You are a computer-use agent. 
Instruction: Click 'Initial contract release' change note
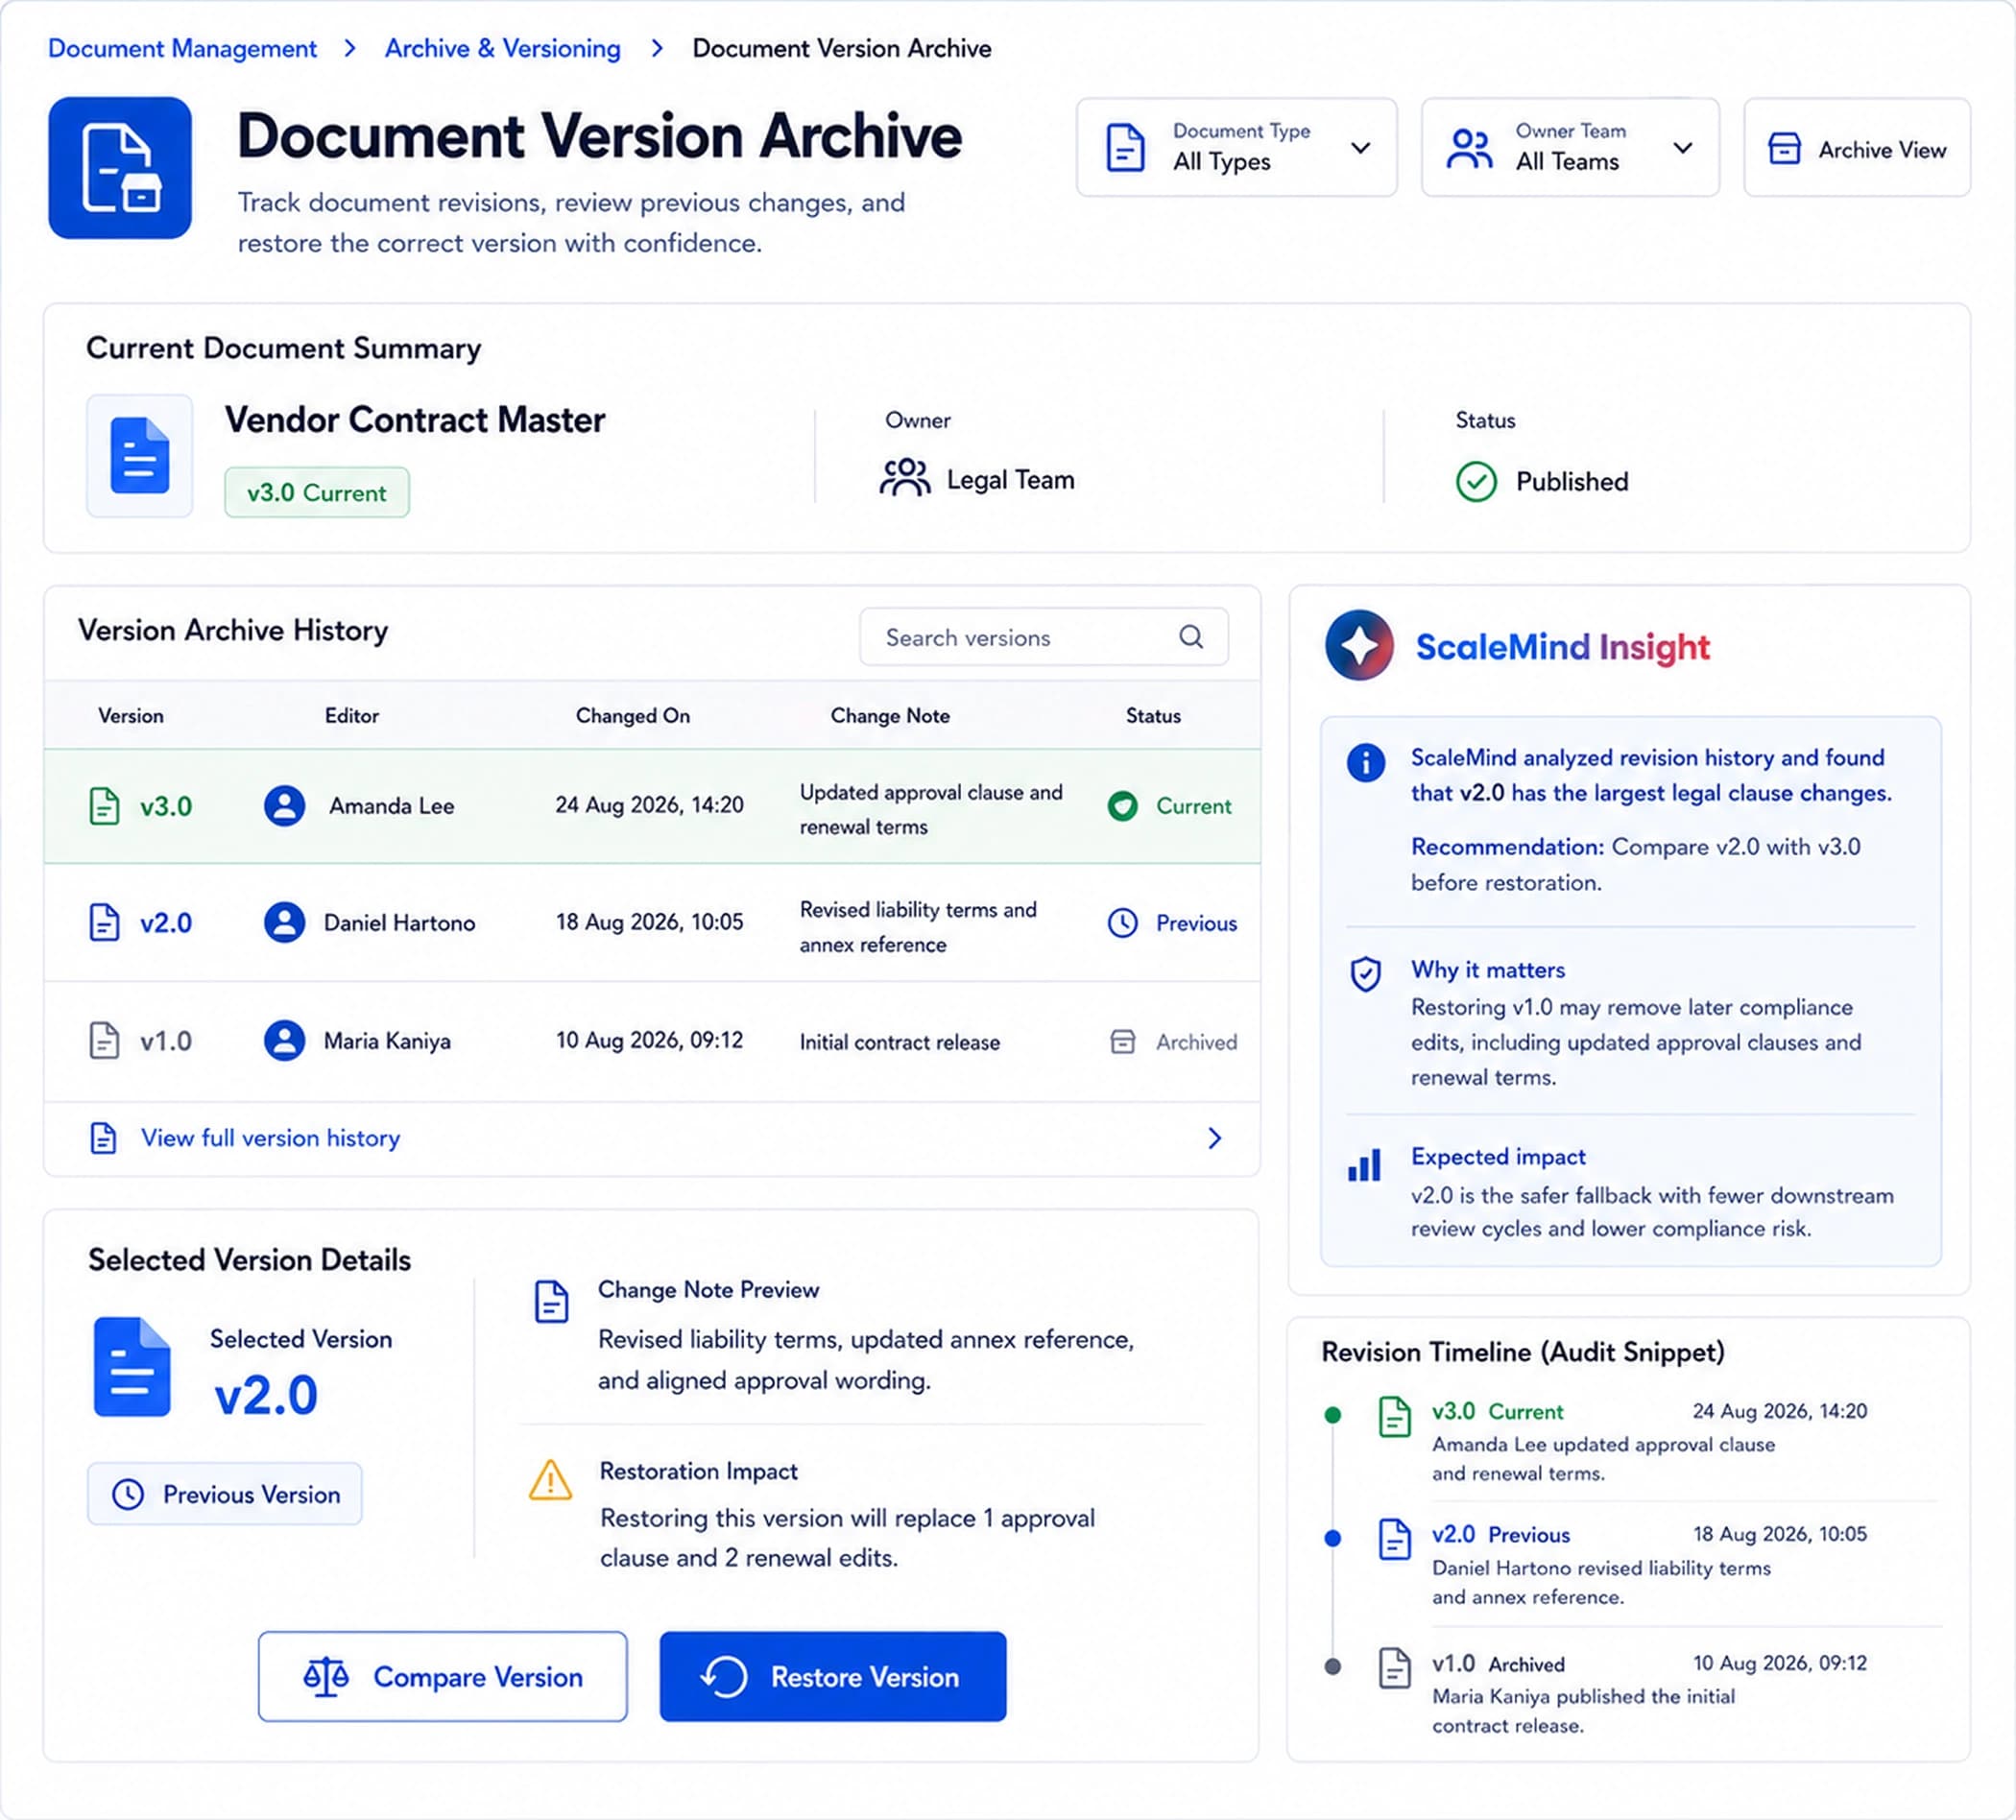pyautogui.click(x=900, y=1042)
